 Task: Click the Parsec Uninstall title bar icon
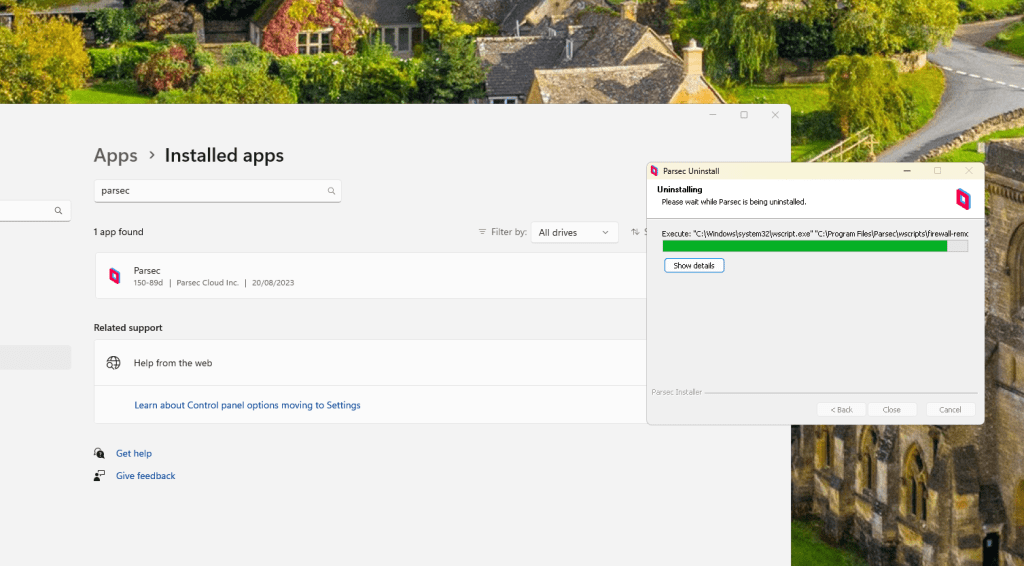[654, 170]
